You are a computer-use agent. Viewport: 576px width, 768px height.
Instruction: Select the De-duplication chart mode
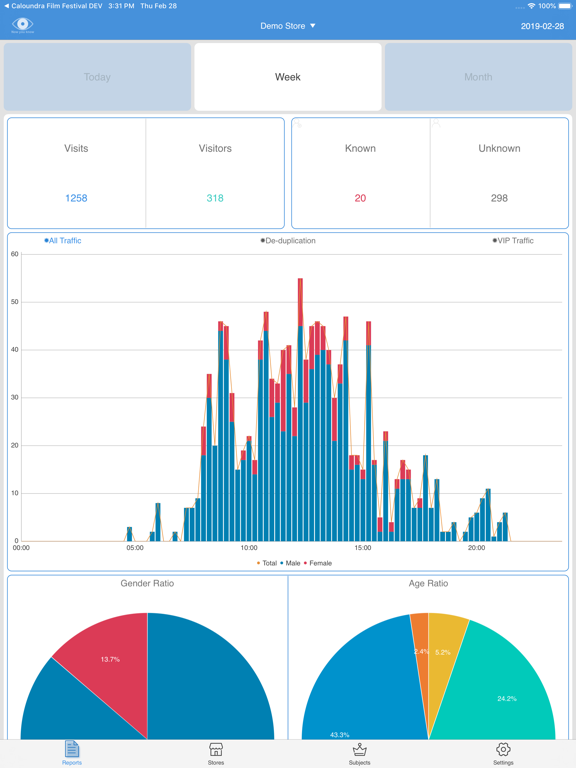click(x=288, y=240)
